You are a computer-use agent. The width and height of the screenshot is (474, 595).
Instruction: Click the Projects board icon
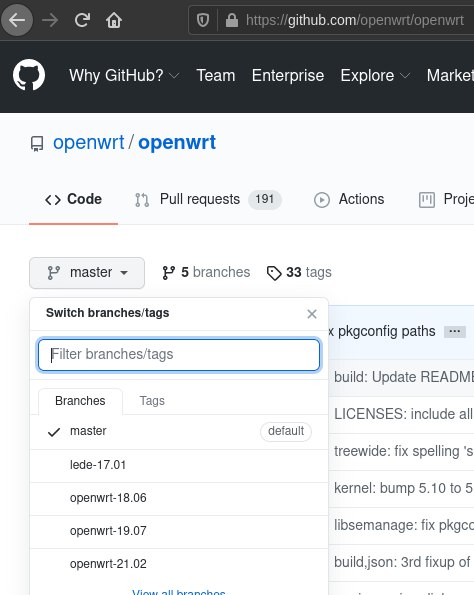pos(427,200)
